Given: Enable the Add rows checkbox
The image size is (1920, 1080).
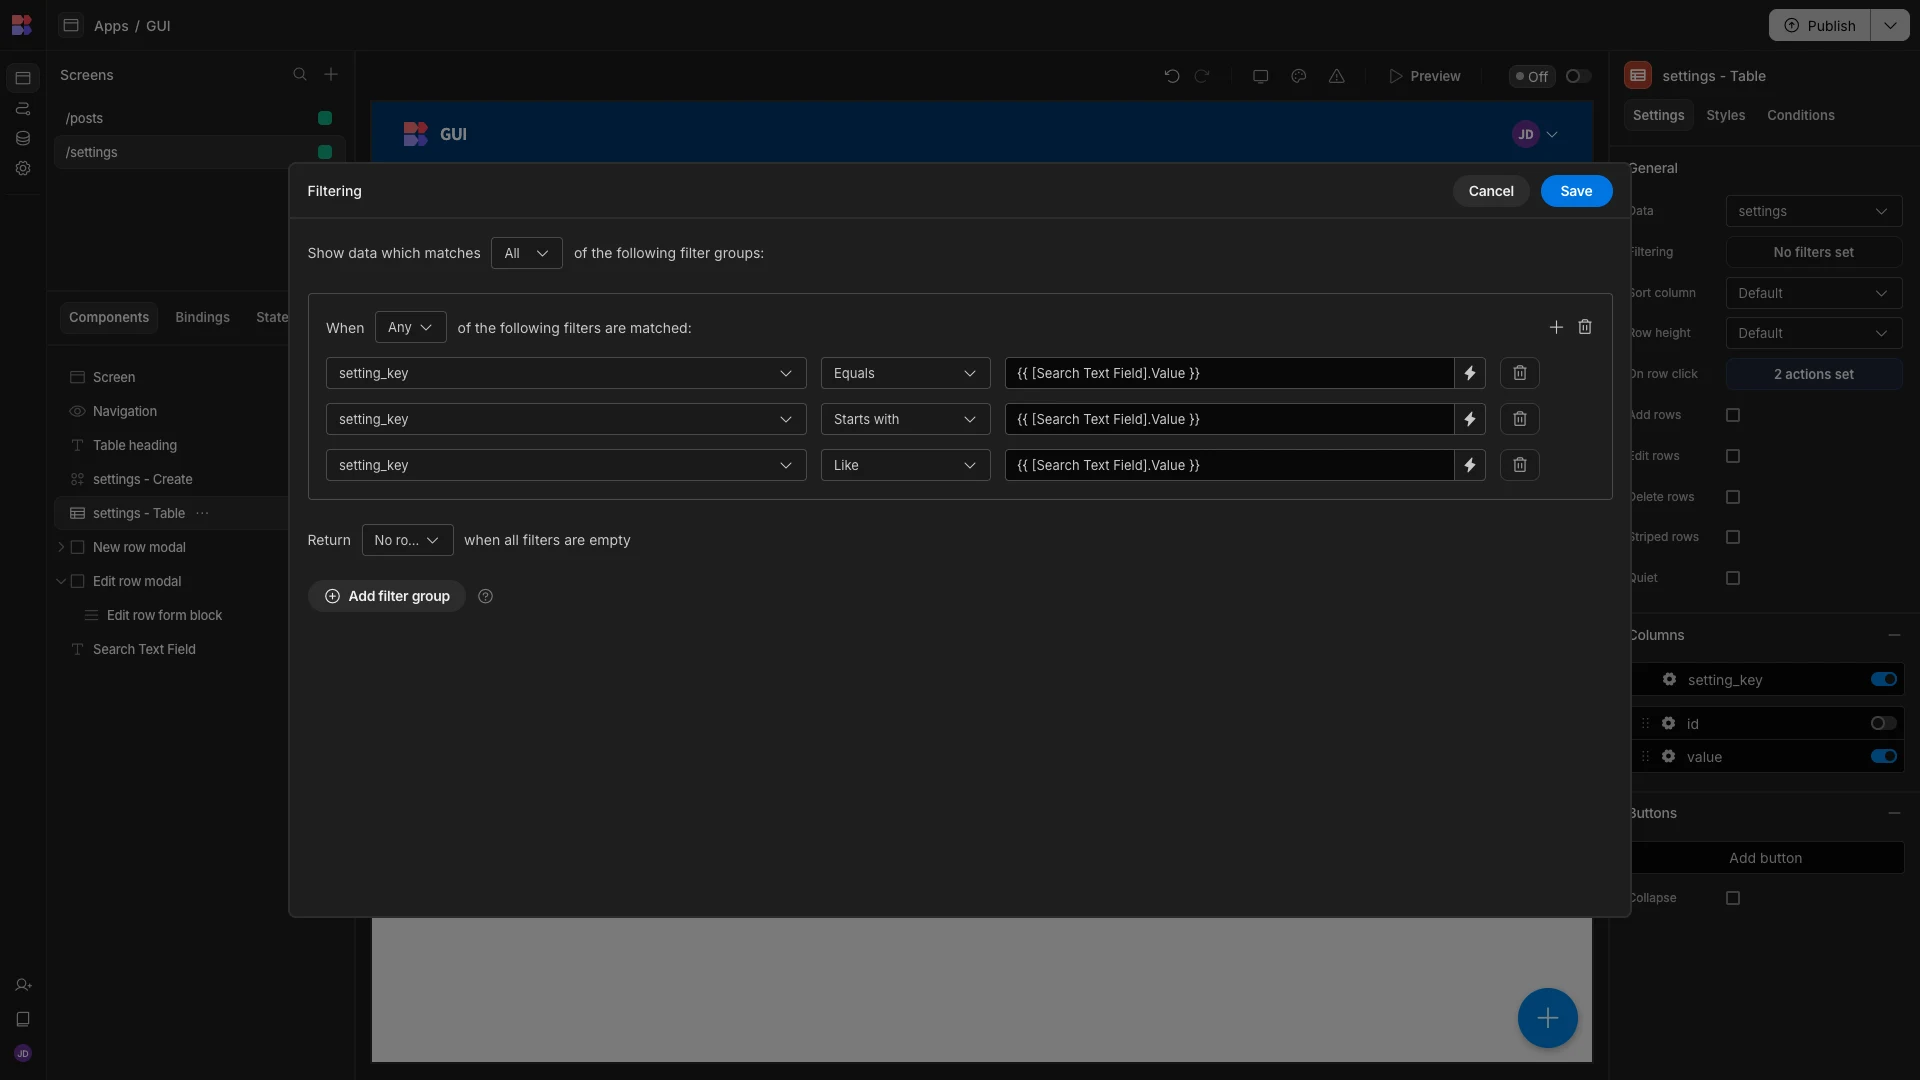Looking at the screenshot, I should pos(1733,415).
